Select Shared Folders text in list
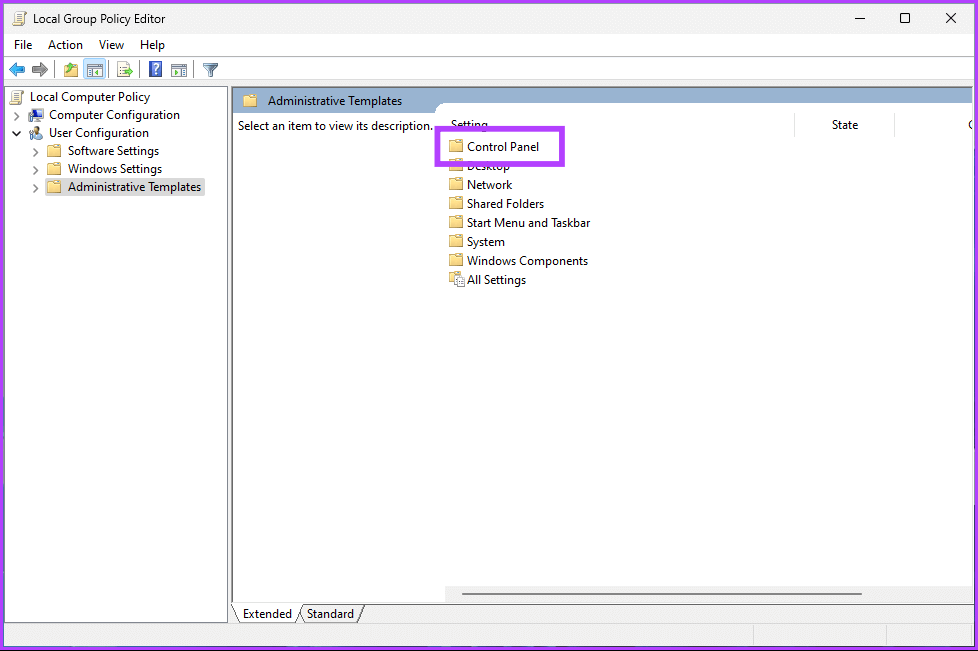The height and width of the screenshot is (651, 978). (x=505, y=203)
